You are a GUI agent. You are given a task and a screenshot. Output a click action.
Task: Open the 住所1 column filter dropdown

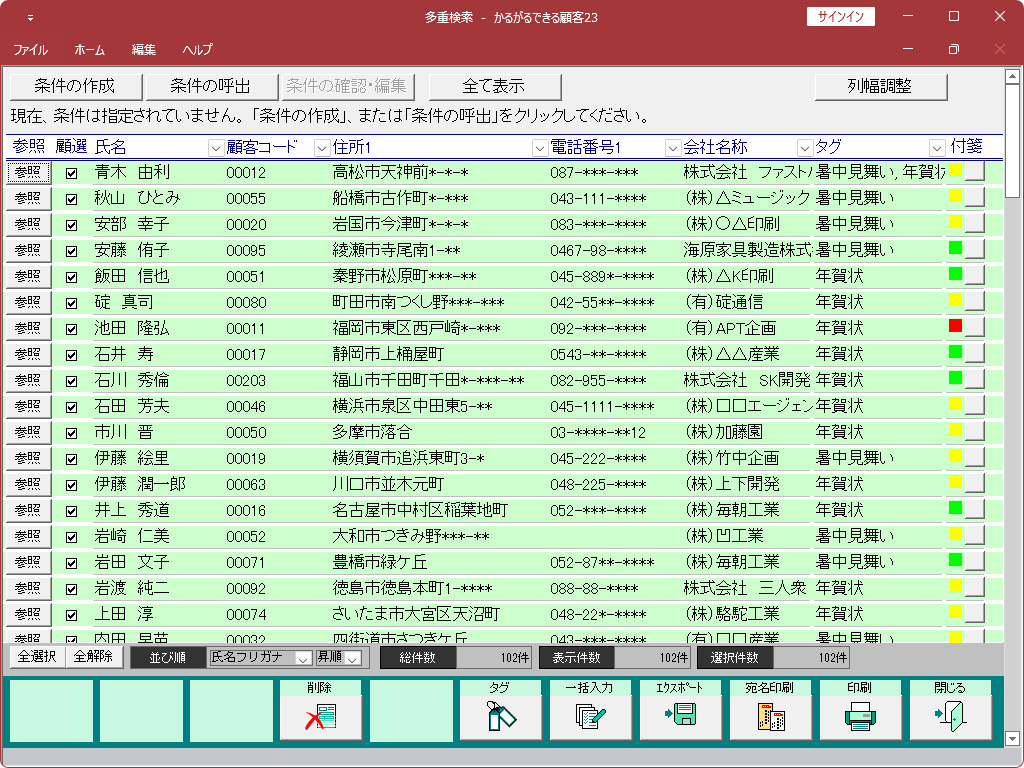point(539,148)
